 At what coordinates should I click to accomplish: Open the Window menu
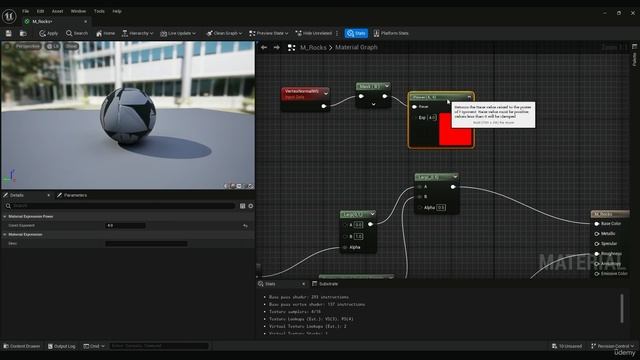[x=78, y=11]
